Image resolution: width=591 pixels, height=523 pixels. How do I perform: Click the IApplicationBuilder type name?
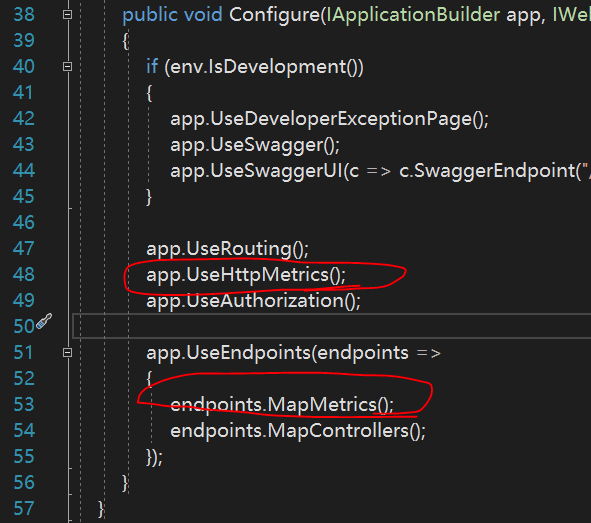coord(413,15)
